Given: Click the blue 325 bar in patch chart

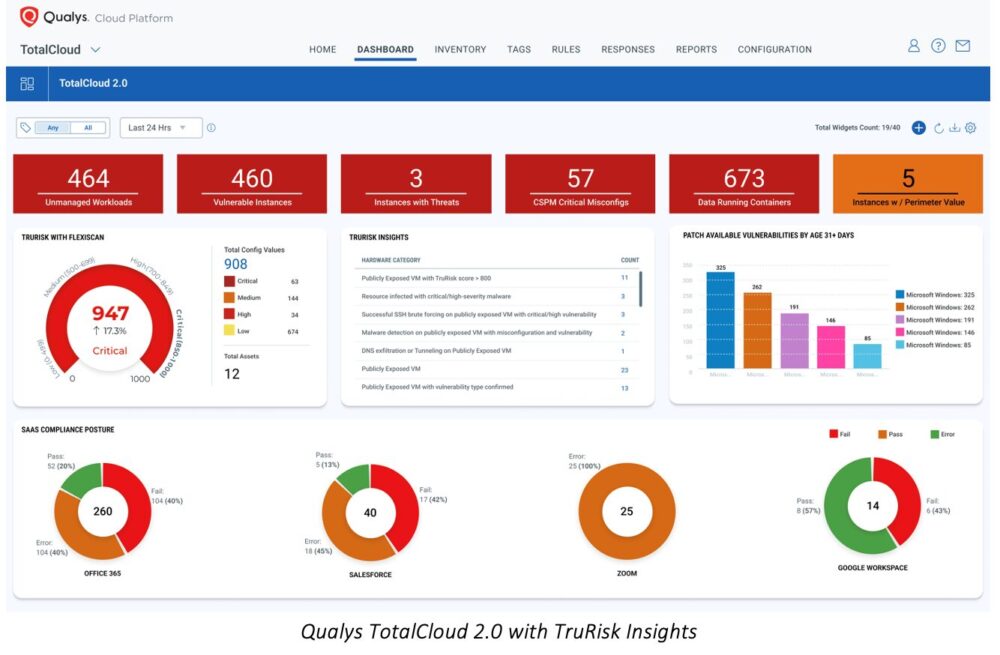Looking at the screenshot, I should click(x=720, y=320).
